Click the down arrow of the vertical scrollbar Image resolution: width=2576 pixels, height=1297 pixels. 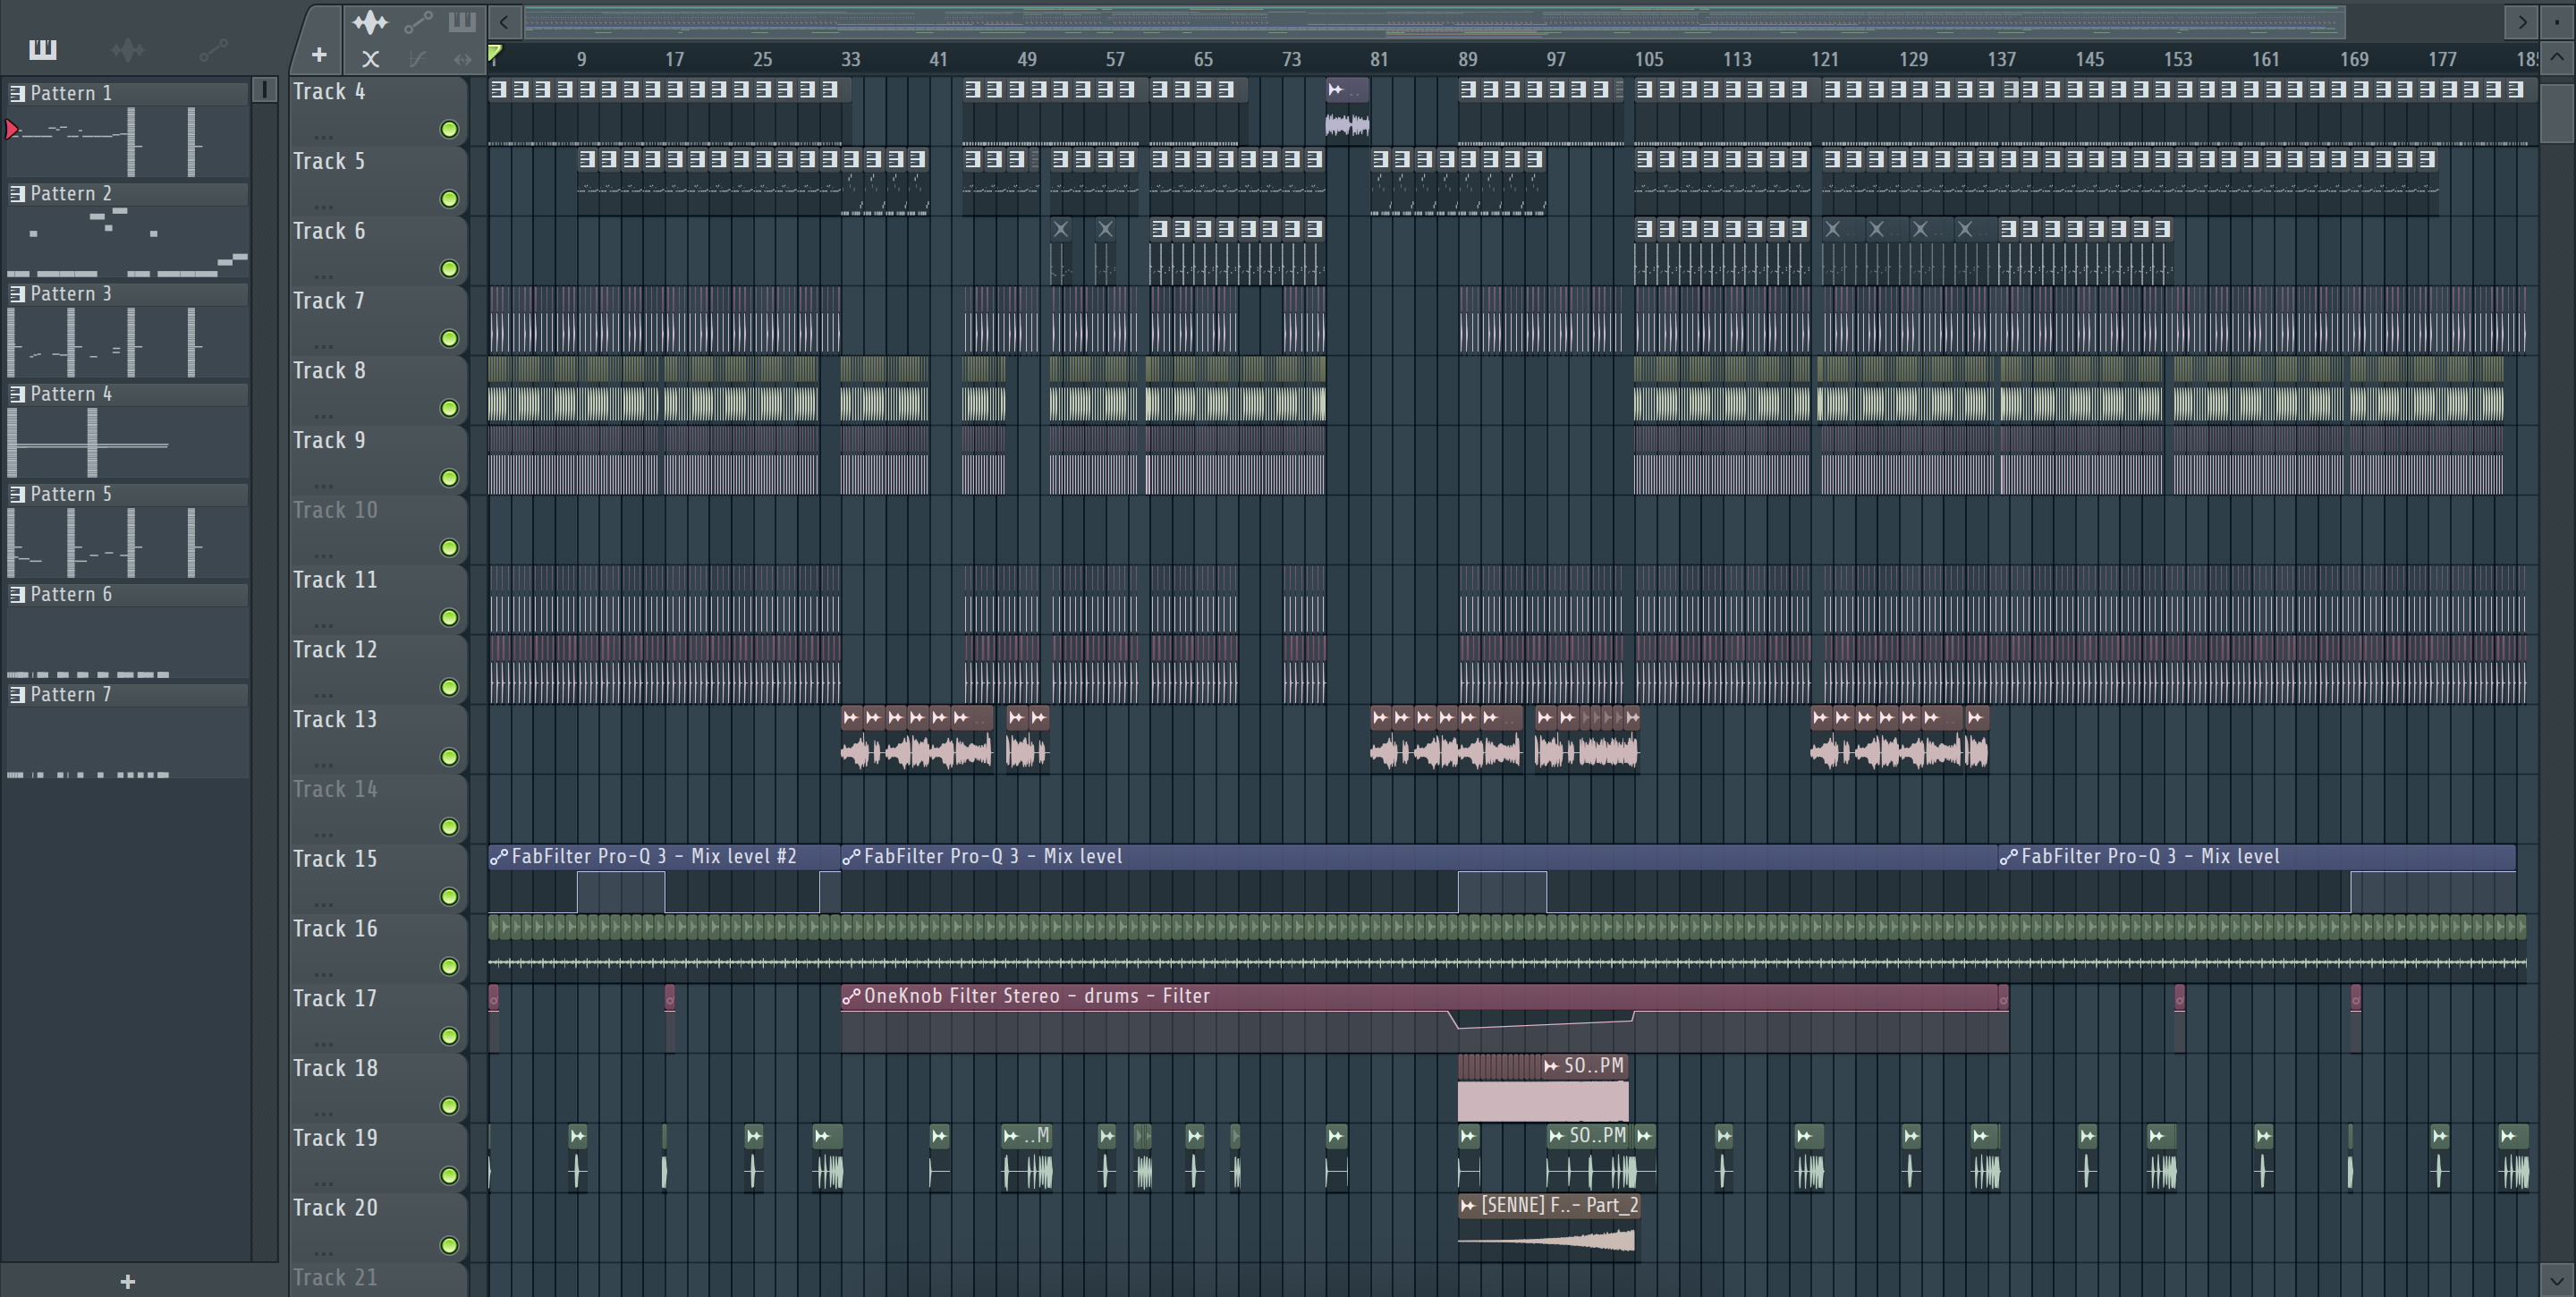click(2557, 1279)
